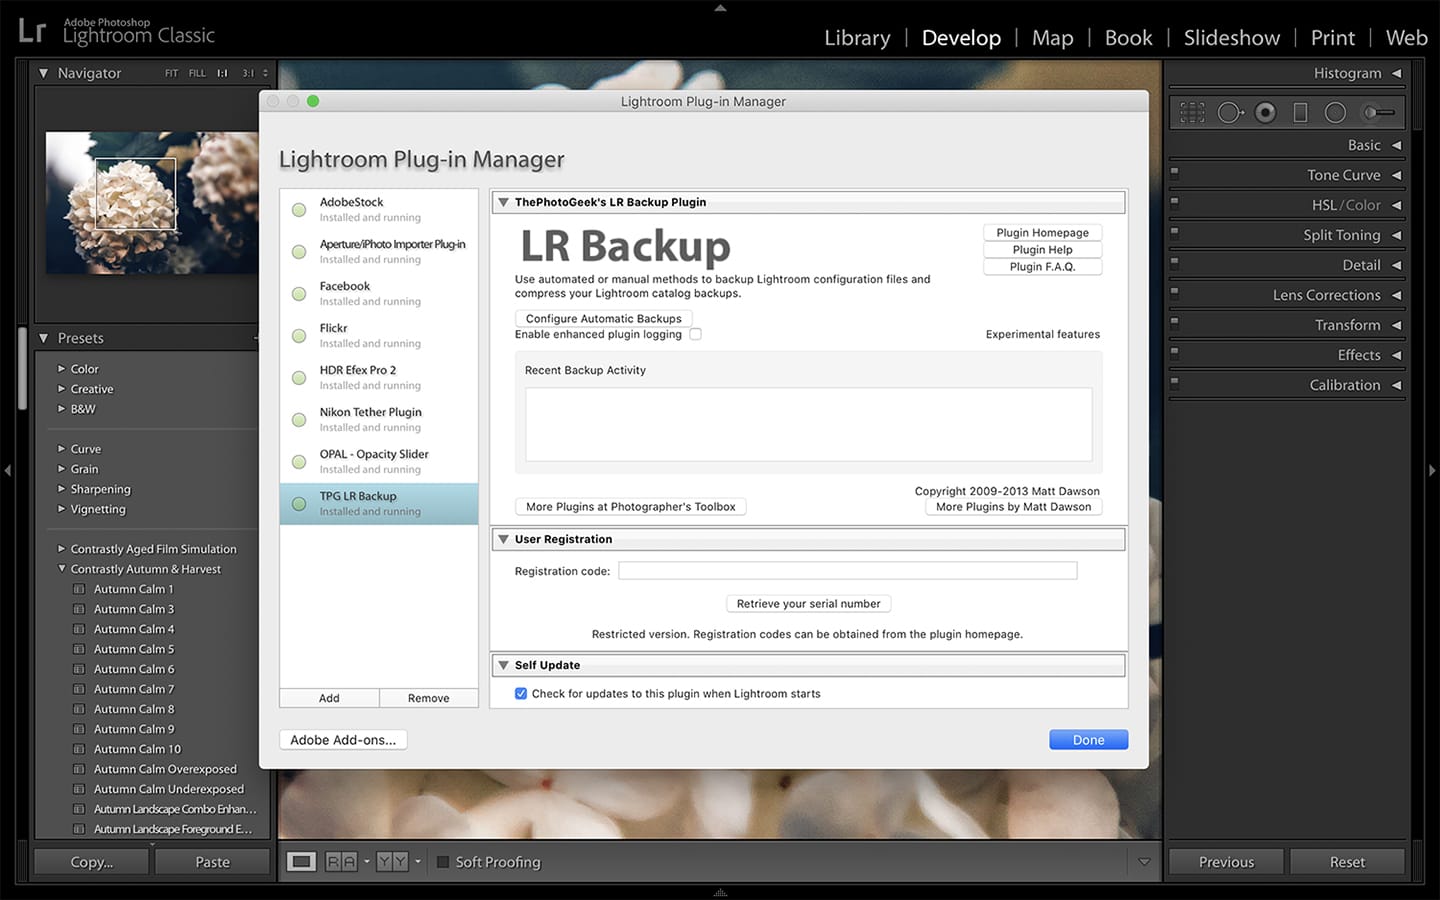Select the Spot Removal tool
1440x900 pixels.
point(1230,113)
